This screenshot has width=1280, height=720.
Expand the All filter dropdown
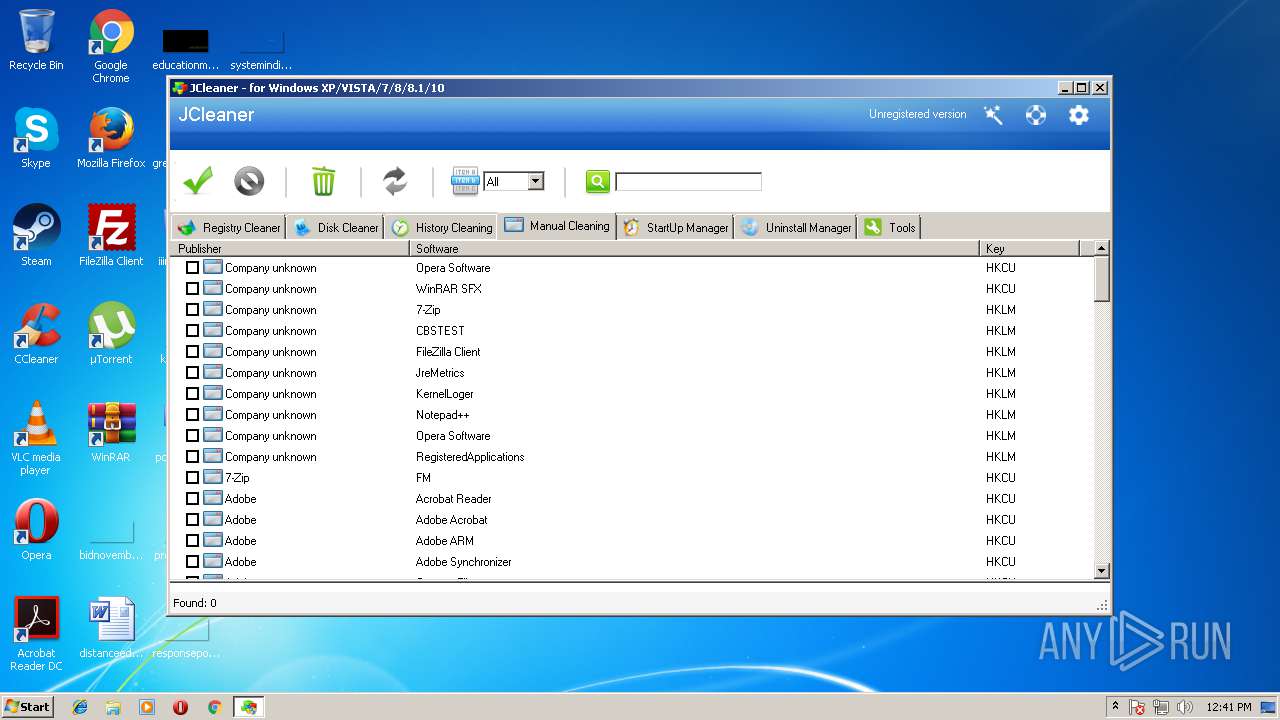pos(536,181)
